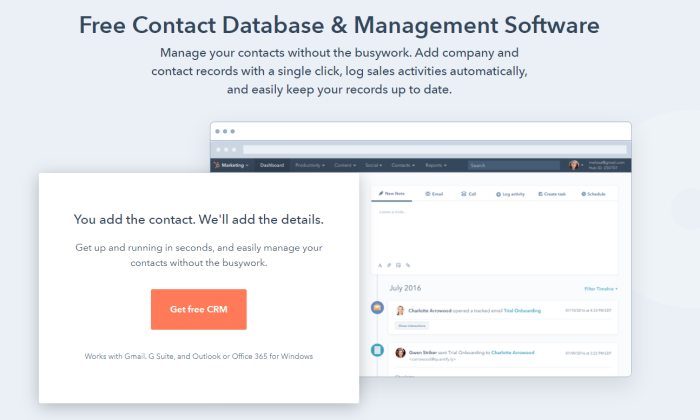Select the Dashboard nav item
The image size is (700, 420).
click(x=272, y=165)
